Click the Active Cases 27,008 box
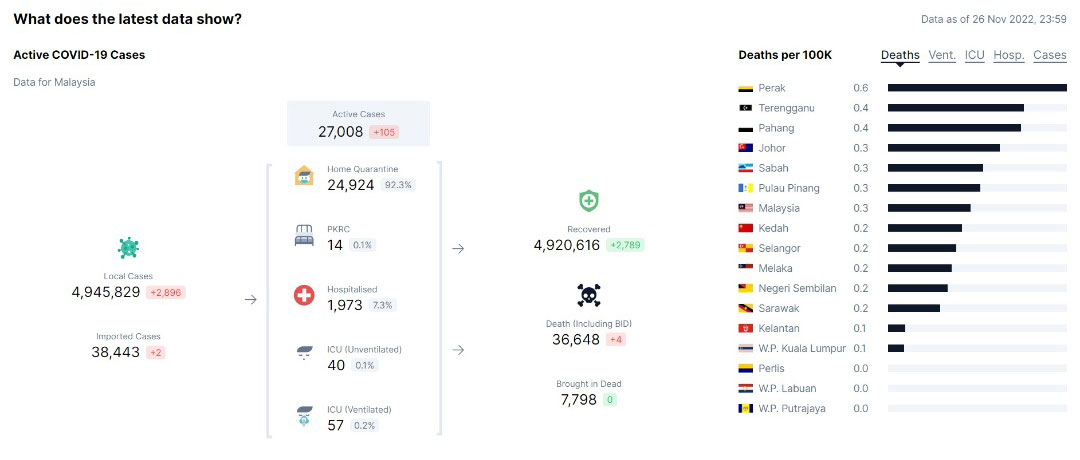 pyautogui.click(x=358, y=123)
